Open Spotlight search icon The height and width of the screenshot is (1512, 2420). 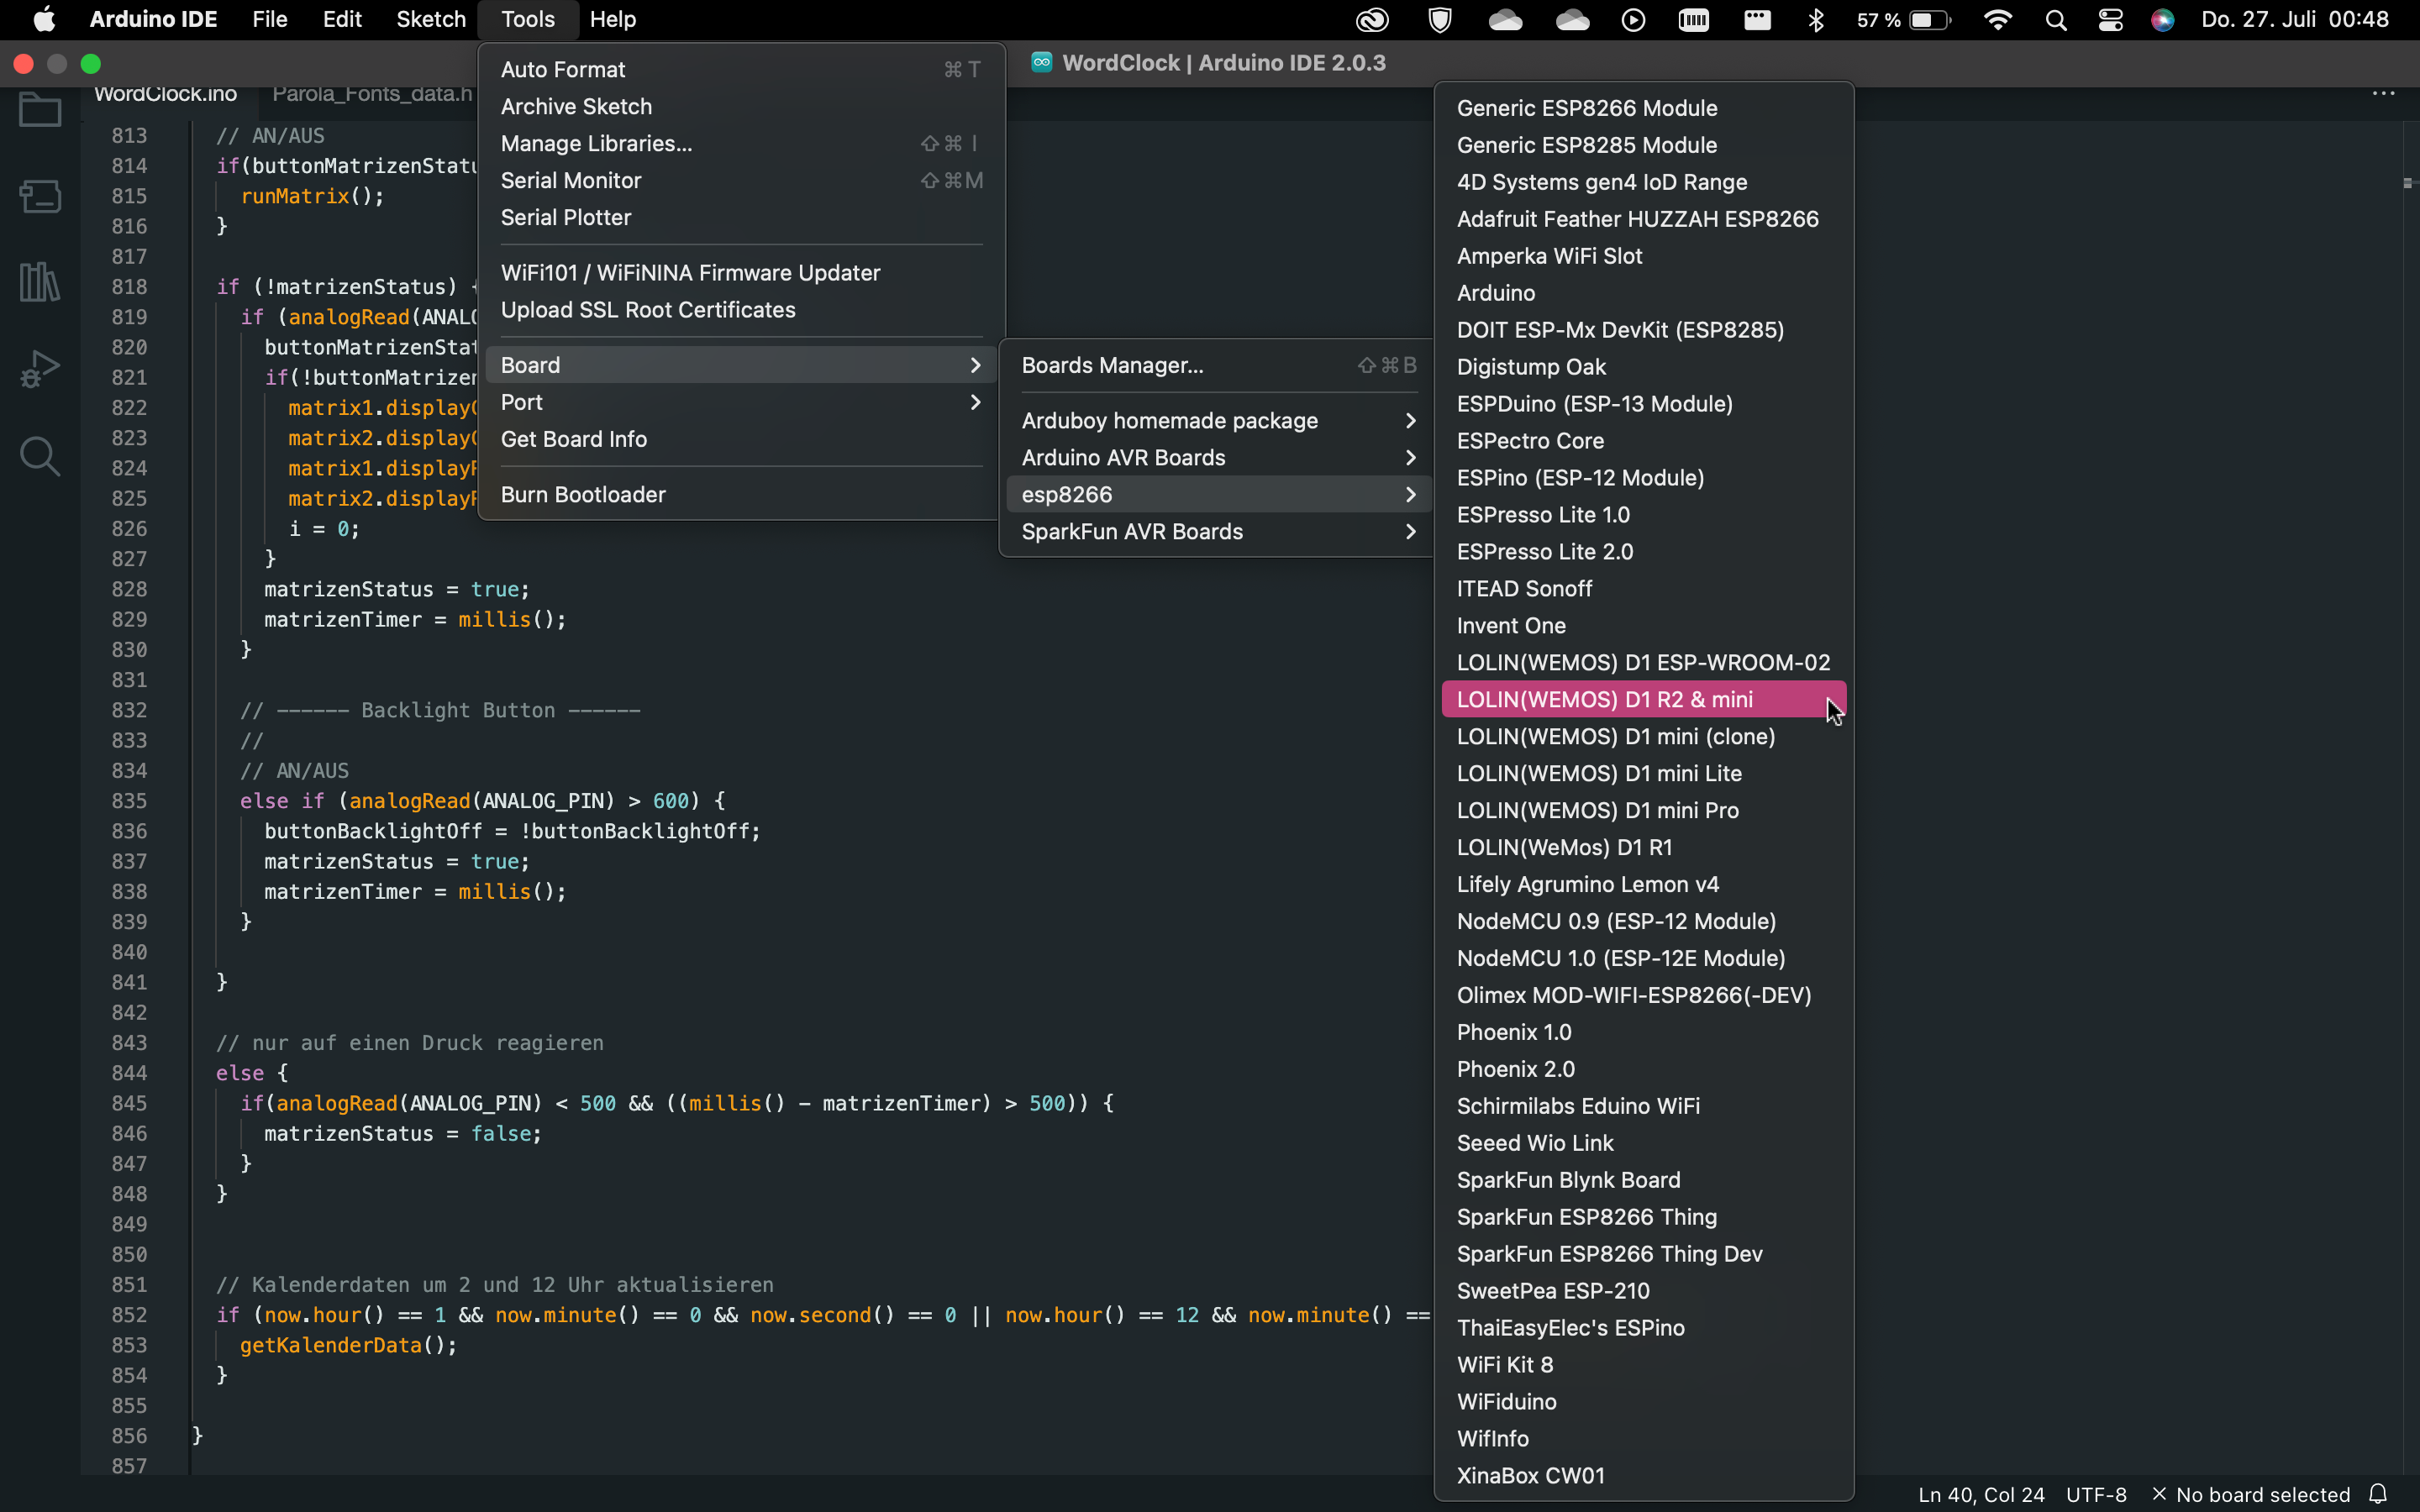tap(2056, 19)
